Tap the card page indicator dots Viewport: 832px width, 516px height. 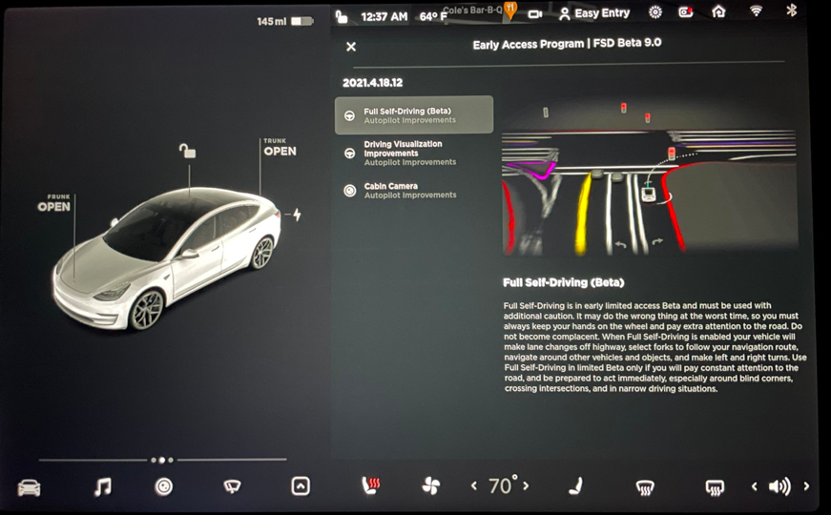coord(162,460)
